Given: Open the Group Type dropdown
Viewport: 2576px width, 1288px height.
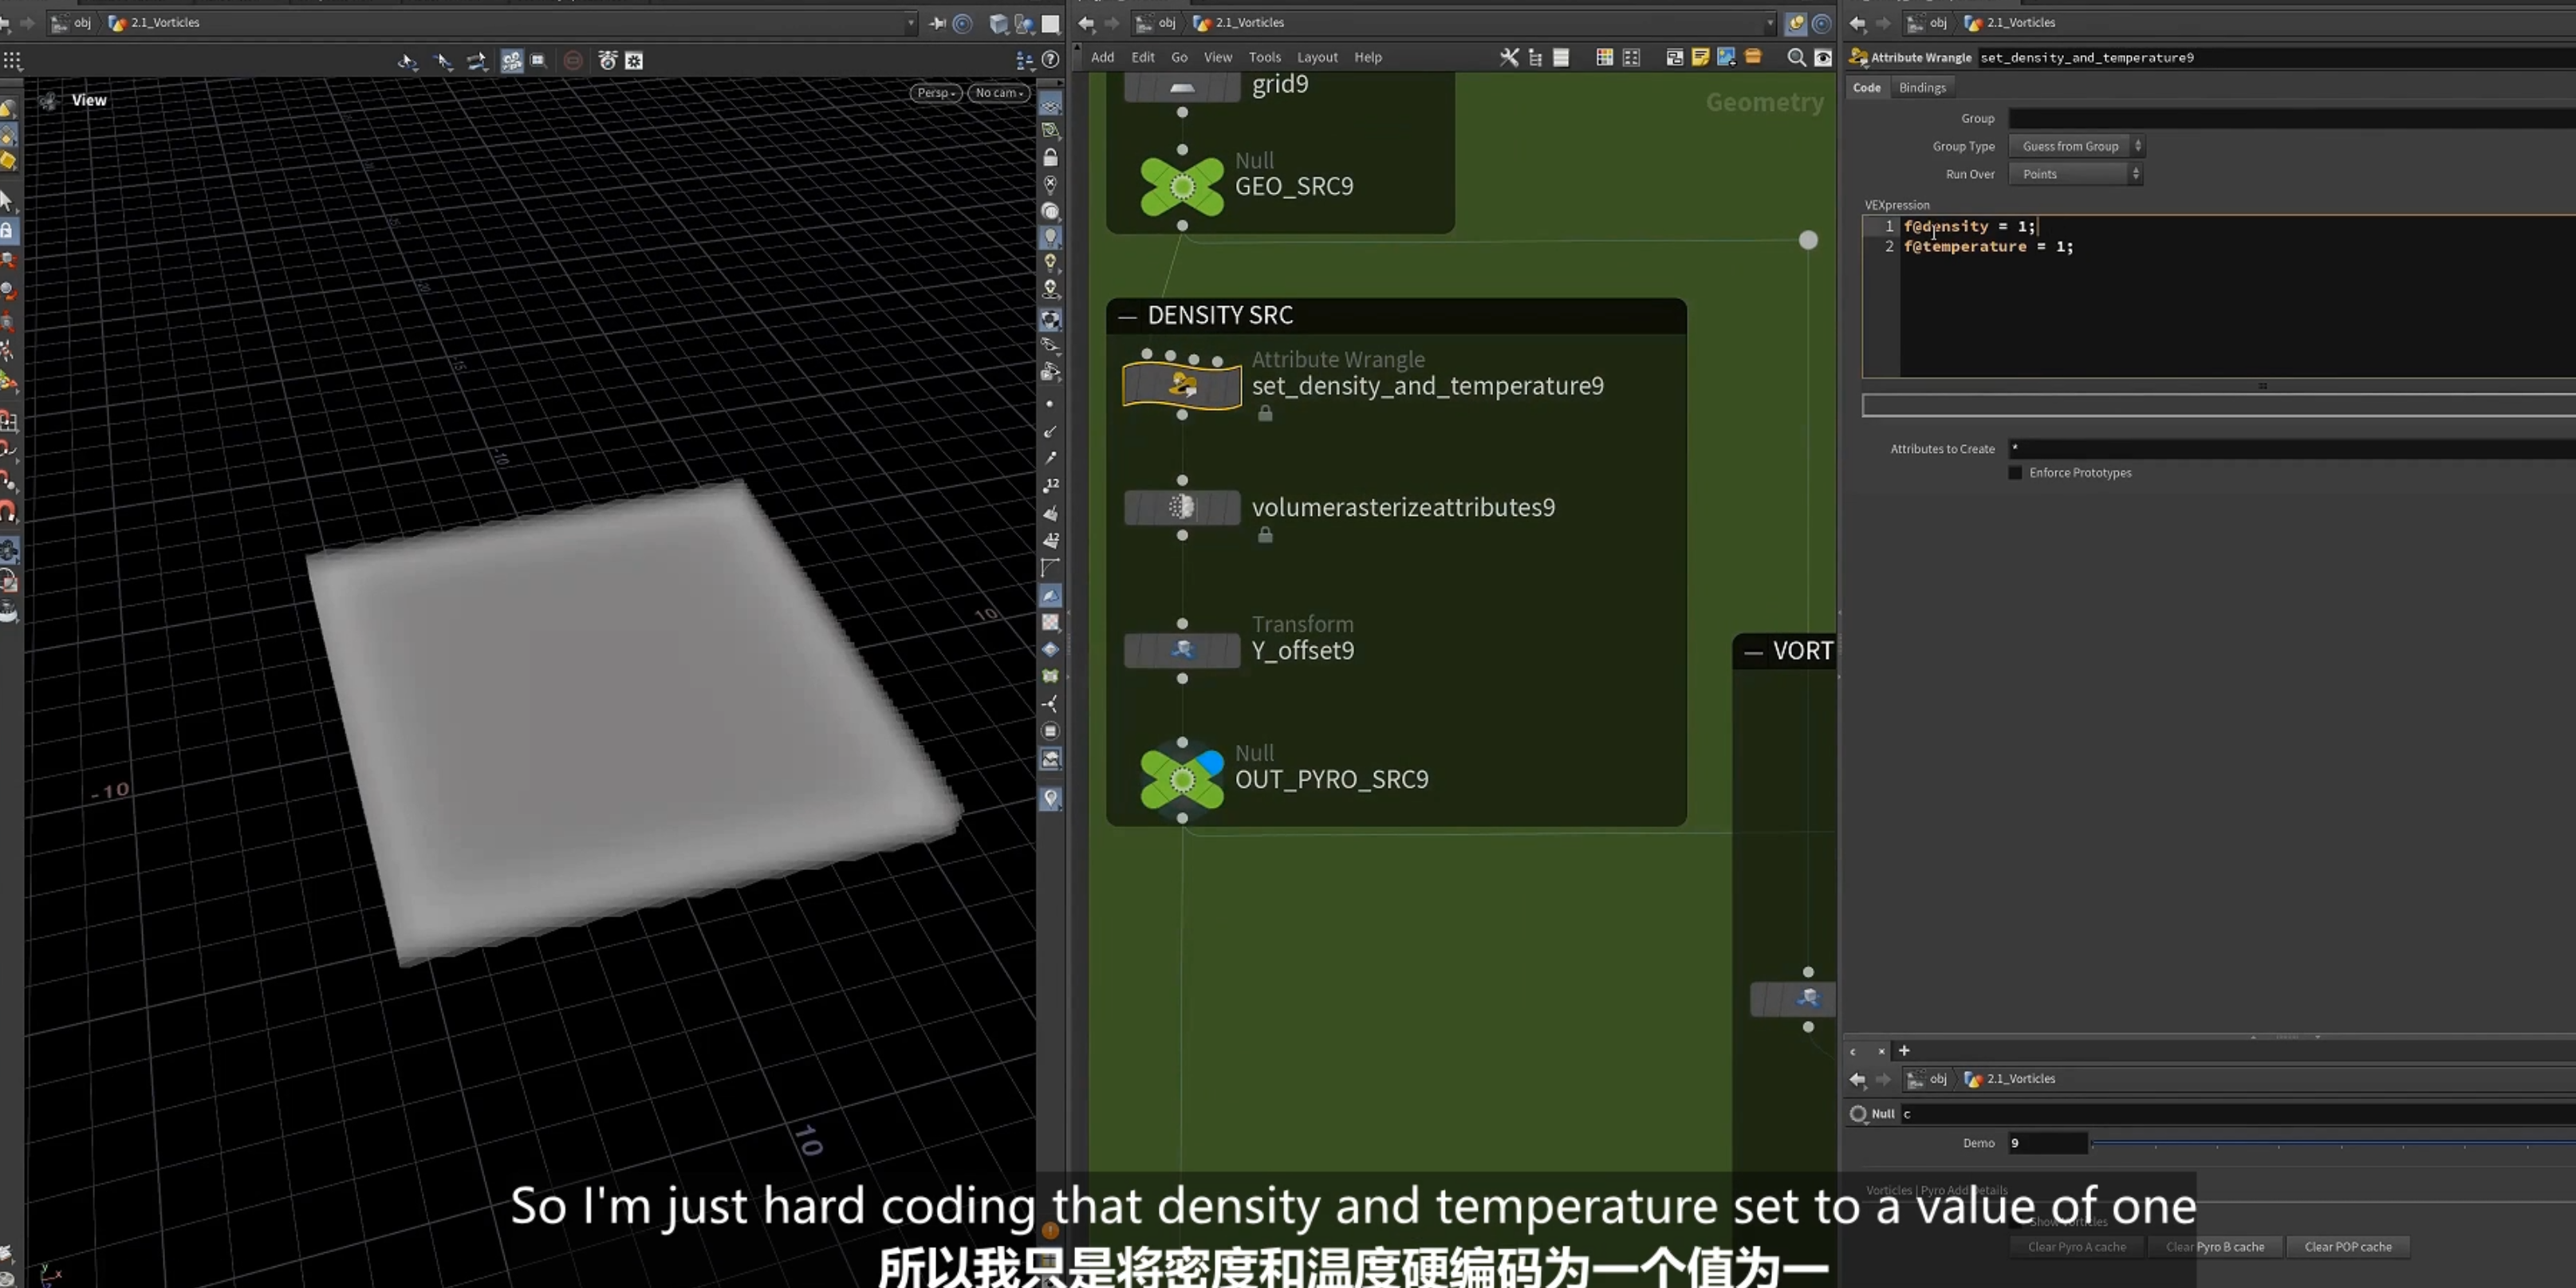Looking at the screenshot, I should click(x=2077, y=146).
